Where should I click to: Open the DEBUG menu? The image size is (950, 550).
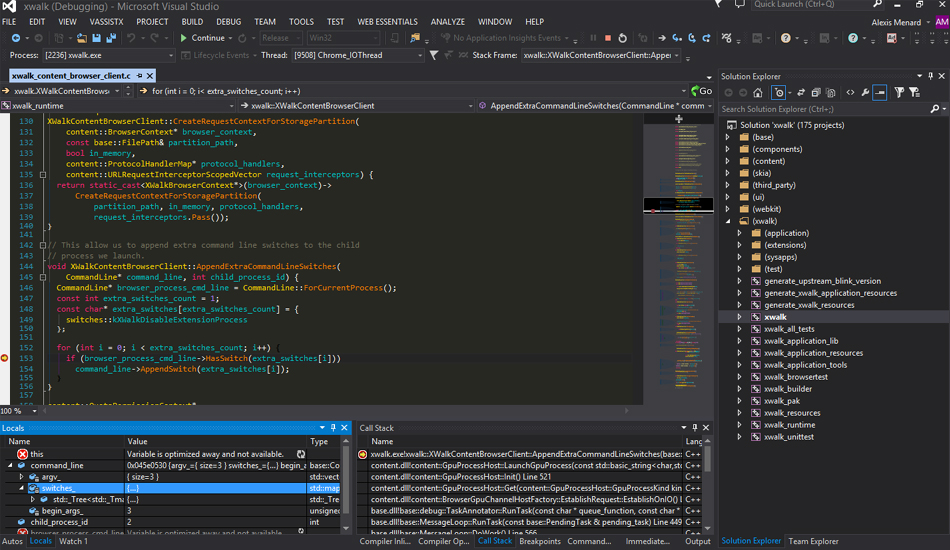228,21
